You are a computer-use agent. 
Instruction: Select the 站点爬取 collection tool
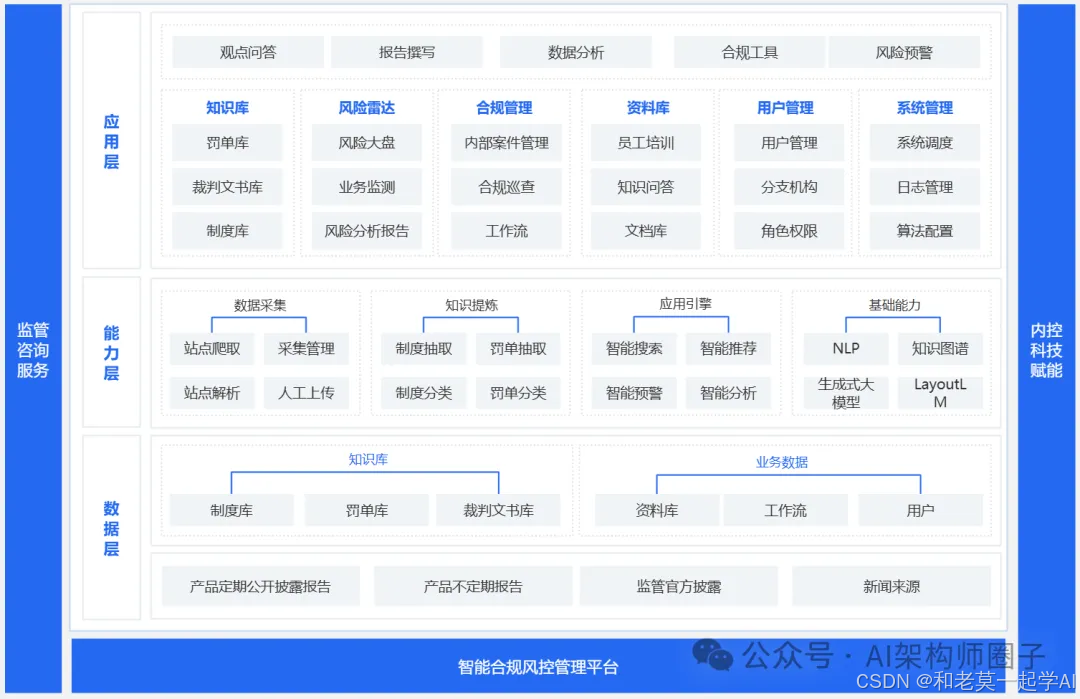211,348
